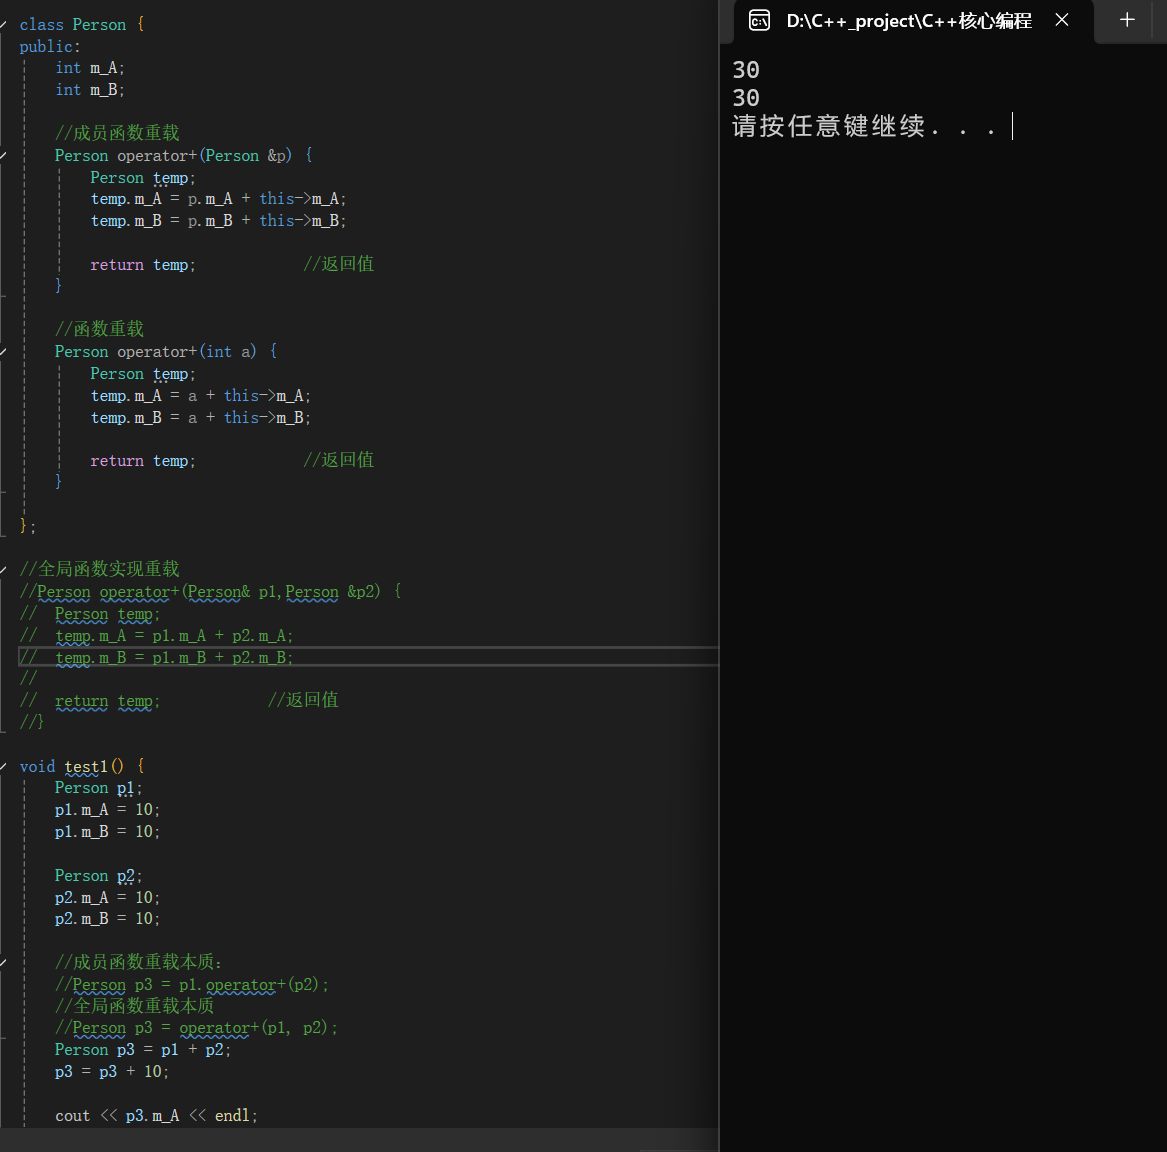1167x1152 pixels.
Task: Place cursor on 'int m_A;' declaration
Action: tap(90, 68)
